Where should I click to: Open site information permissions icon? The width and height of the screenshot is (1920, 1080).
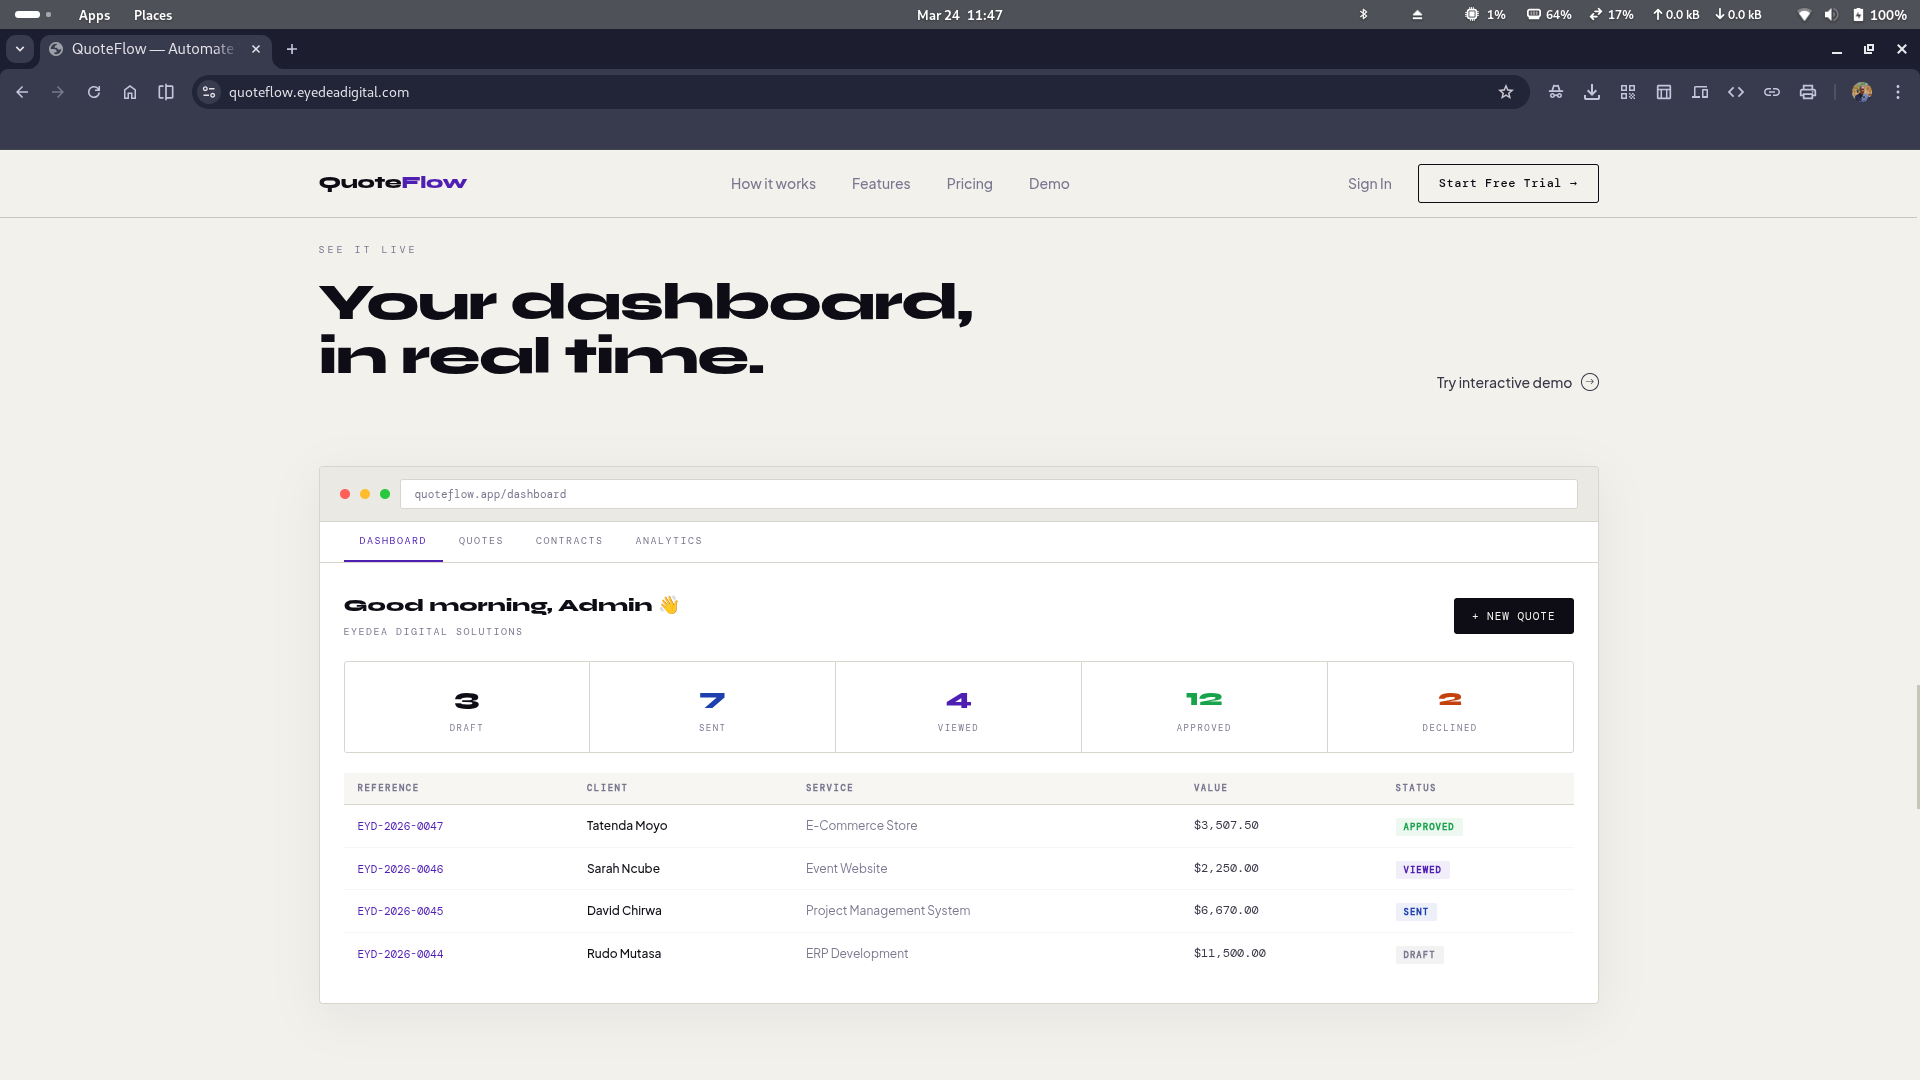click(209, 92)
